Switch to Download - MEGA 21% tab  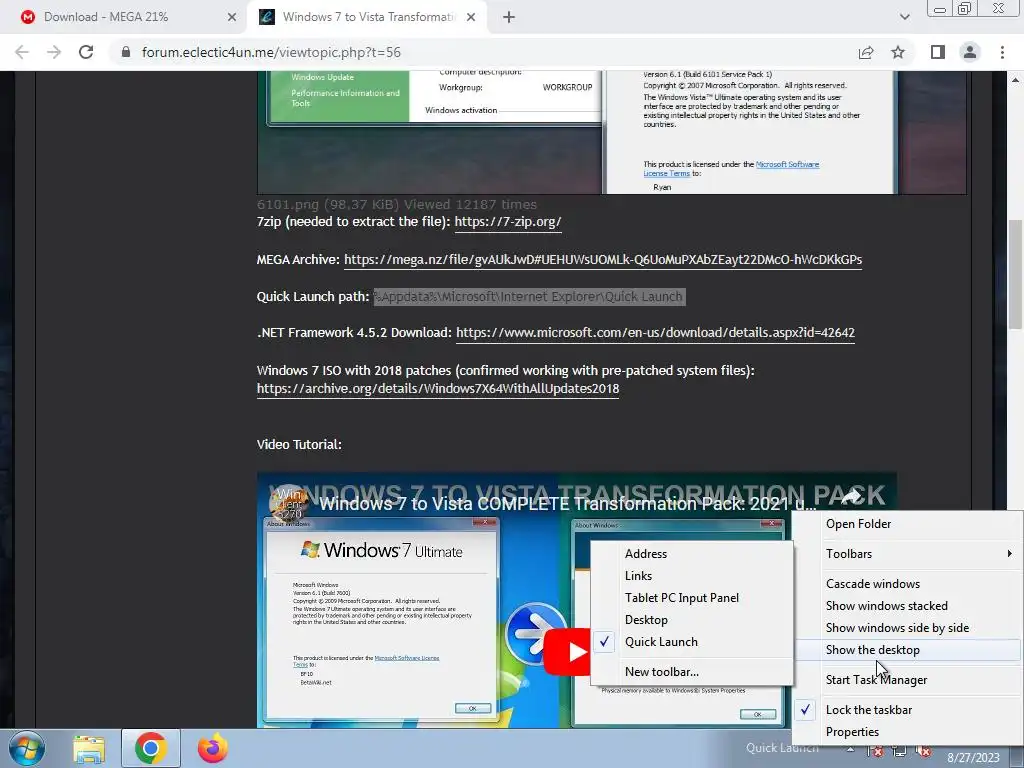point(124,17)
